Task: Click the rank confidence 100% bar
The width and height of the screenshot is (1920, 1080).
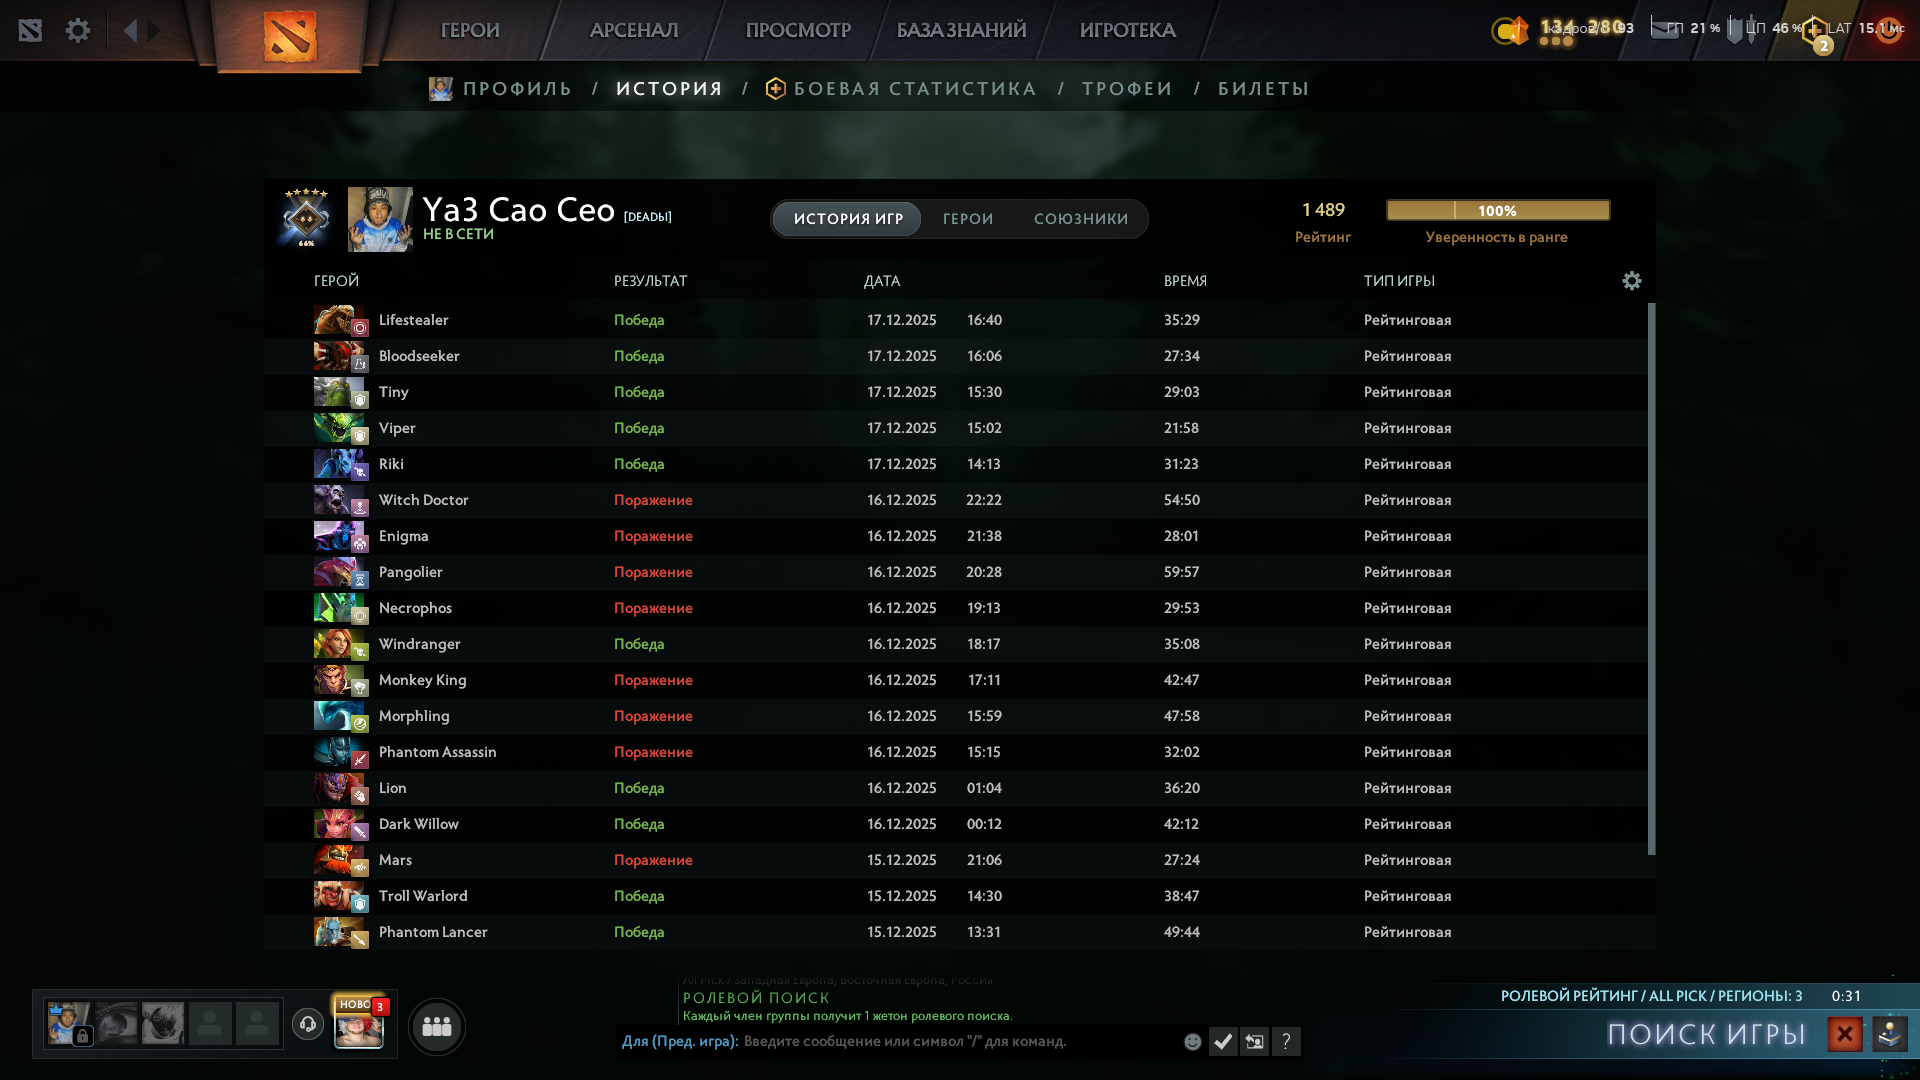Action: 1497,210
